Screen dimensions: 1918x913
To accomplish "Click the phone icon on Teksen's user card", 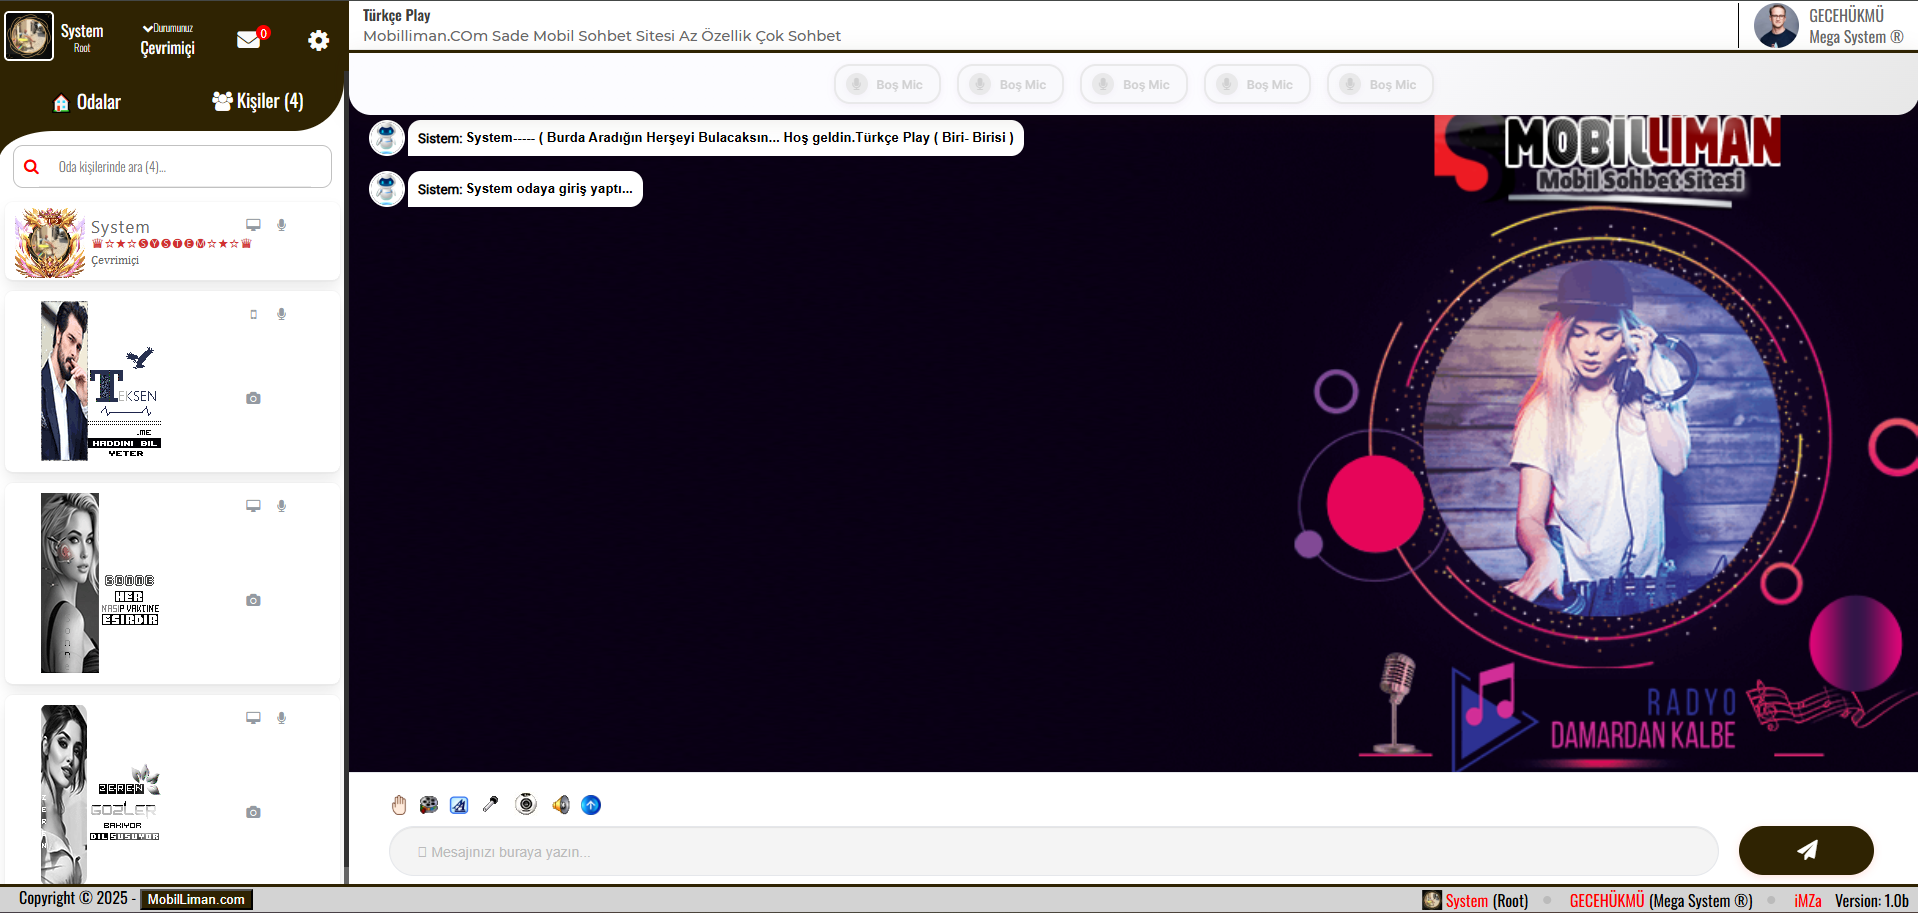I will (x=254, y=314).
